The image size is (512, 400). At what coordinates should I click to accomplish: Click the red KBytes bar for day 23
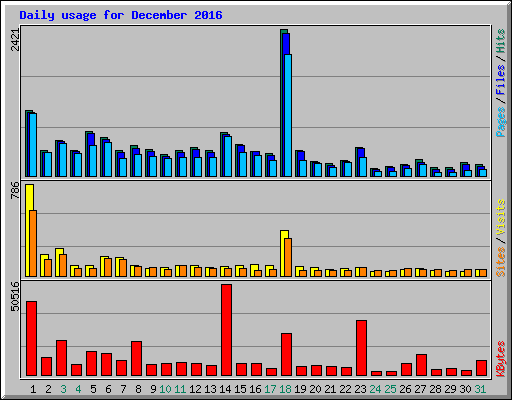click(362, 348)
